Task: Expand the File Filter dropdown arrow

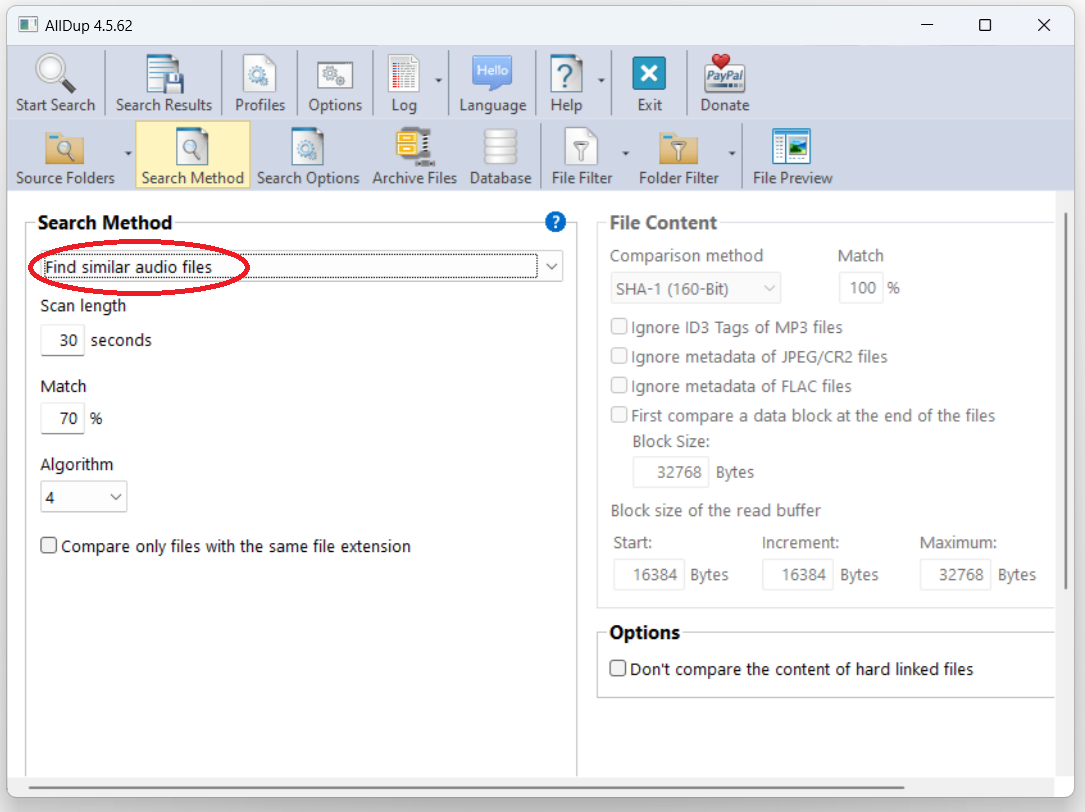Action: point(626,154)
